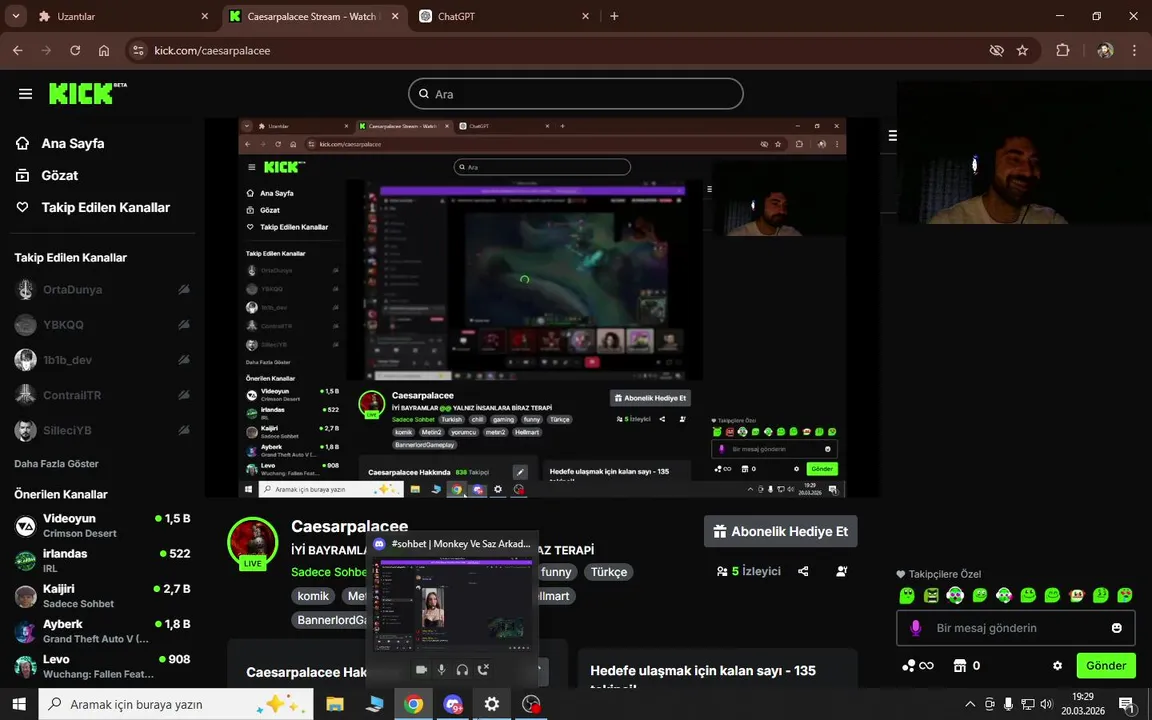Expand list with Daha Fazla Göster
The width and height of the screenshot is (1152, 720).
coord(57,464)
